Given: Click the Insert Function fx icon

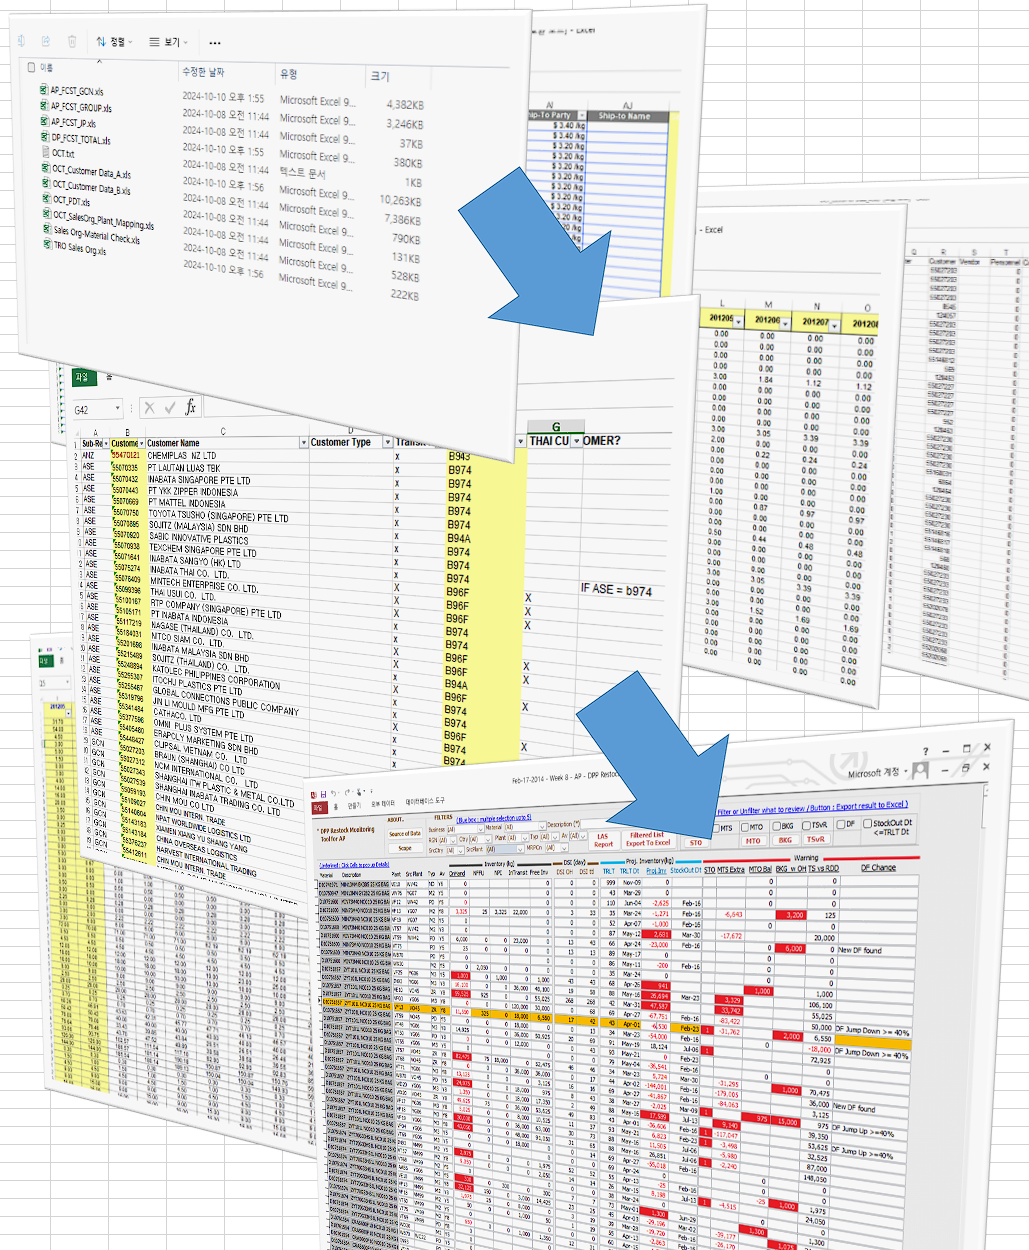Looking at the screenshot, I should click(x=190, y=407).
